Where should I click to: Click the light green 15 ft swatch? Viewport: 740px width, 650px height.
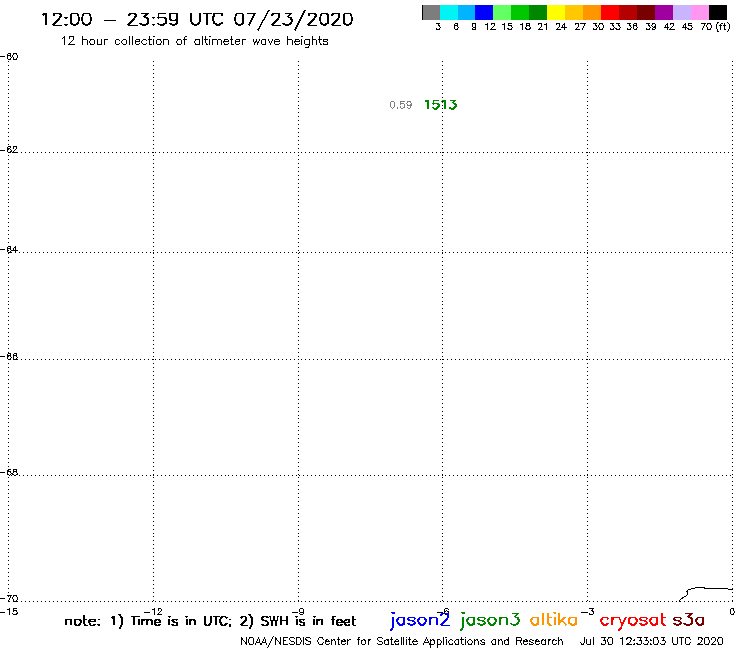click(x=503, y=12)
